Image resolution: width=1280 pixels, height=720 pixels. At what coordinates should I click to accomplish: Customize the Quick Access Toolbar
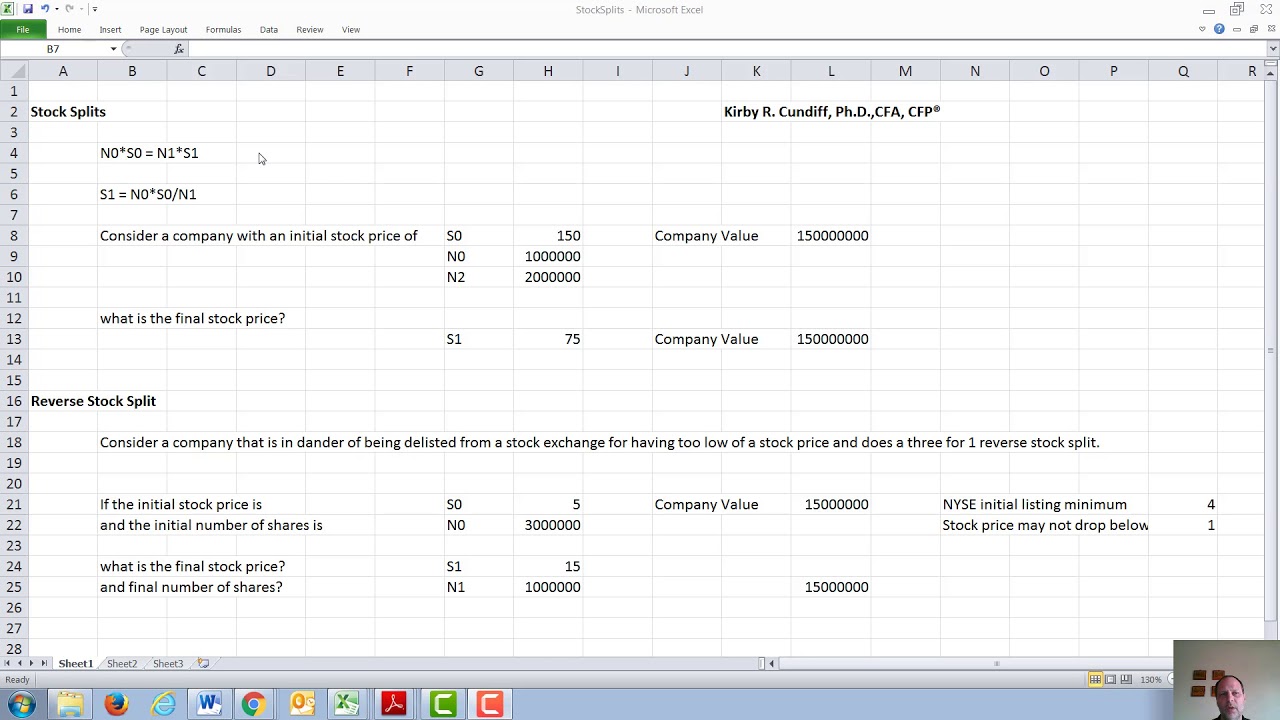point(94,9)
